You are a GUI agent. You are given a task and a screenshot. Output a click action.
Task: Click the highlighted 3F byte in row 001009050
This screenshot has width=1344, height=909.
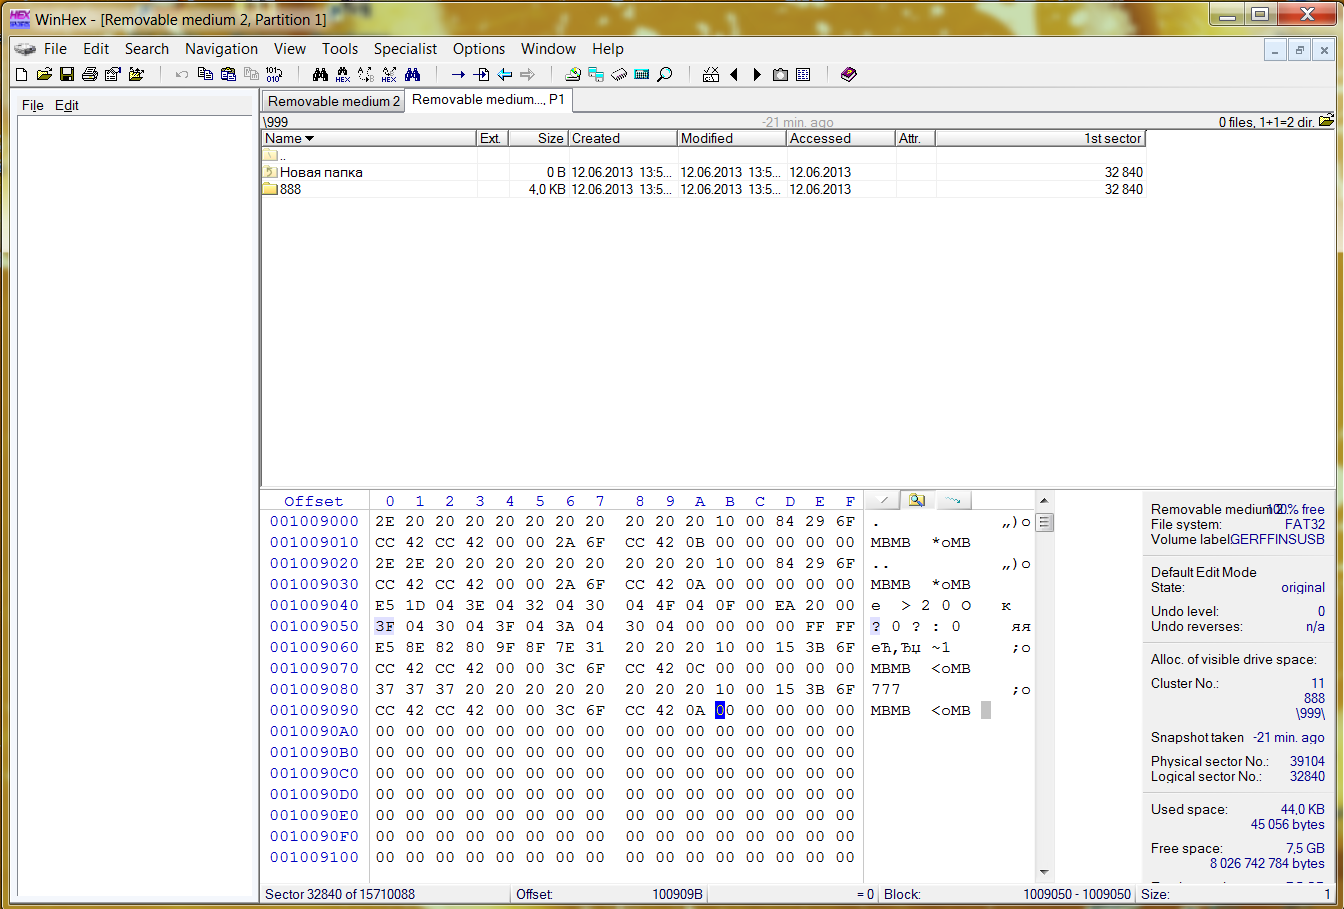click(384, 626)
